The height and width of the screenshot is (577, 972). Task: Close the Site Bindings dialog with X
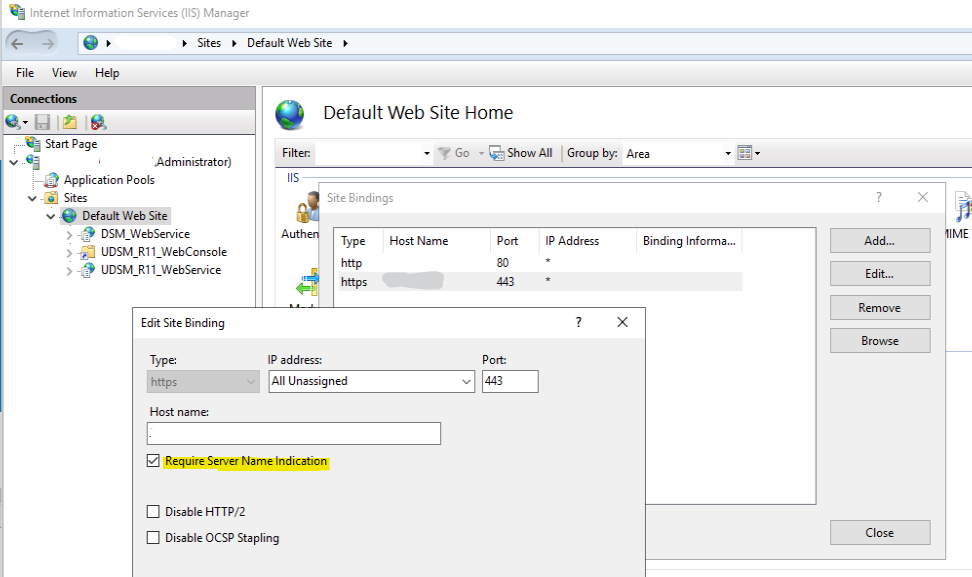pos(922,197)
